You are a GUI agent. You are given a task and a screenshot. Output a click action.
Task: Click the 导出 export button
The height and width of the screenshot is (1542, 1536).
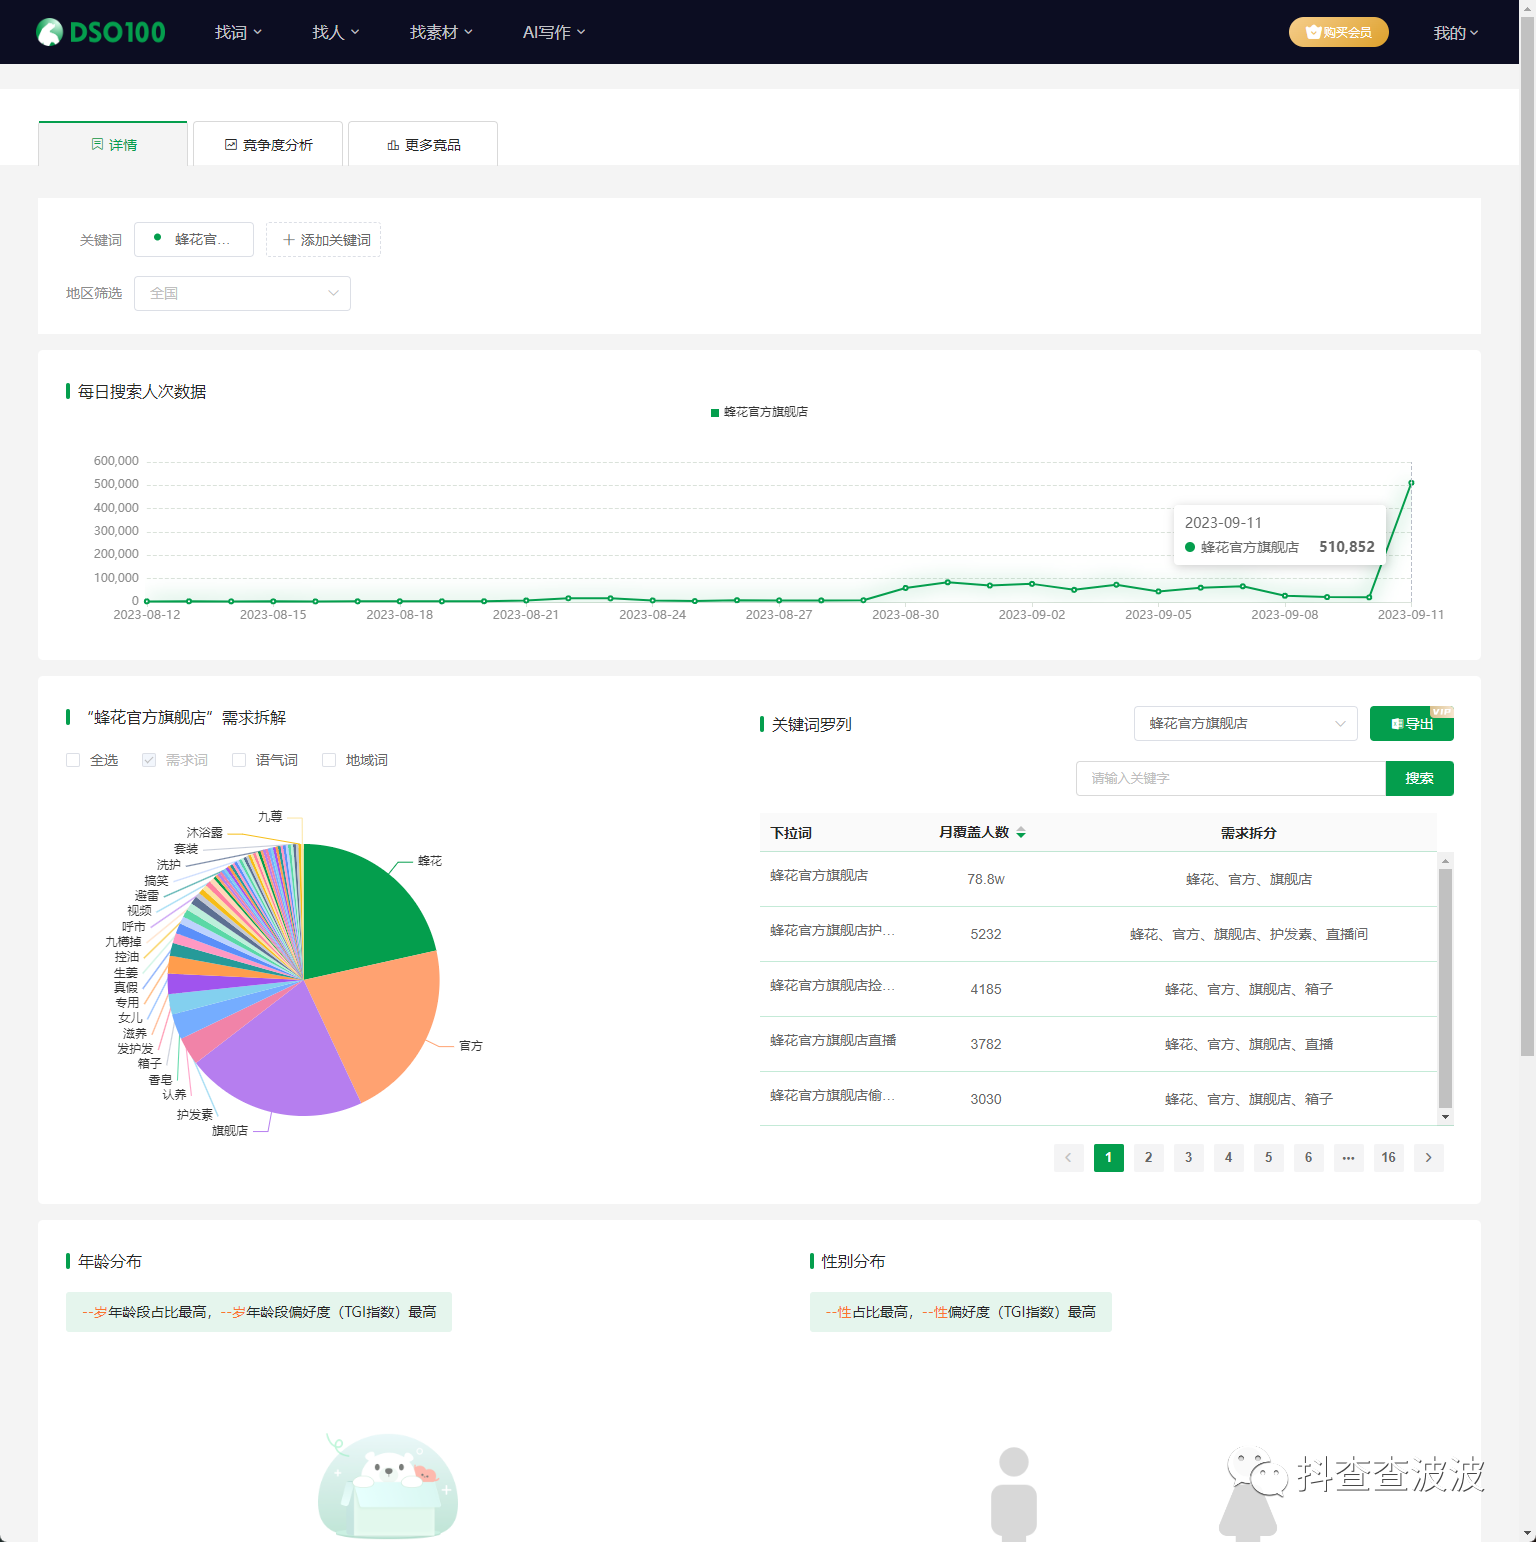point(1411,724)
